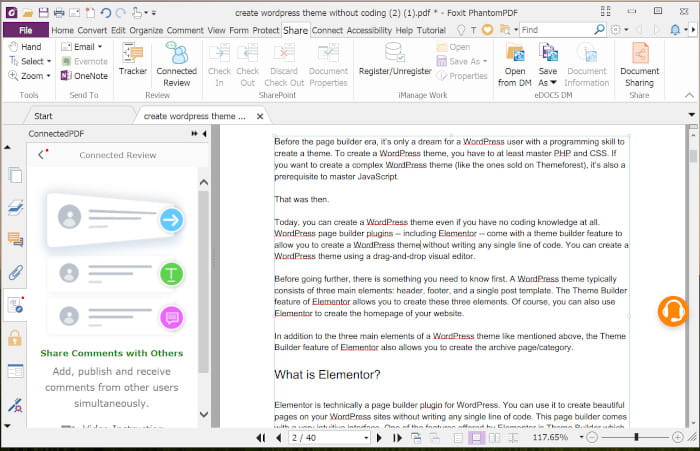700x451 pixels.
Task: Open the Comments panel in sidebar
Action: click(x=16, y=239)
